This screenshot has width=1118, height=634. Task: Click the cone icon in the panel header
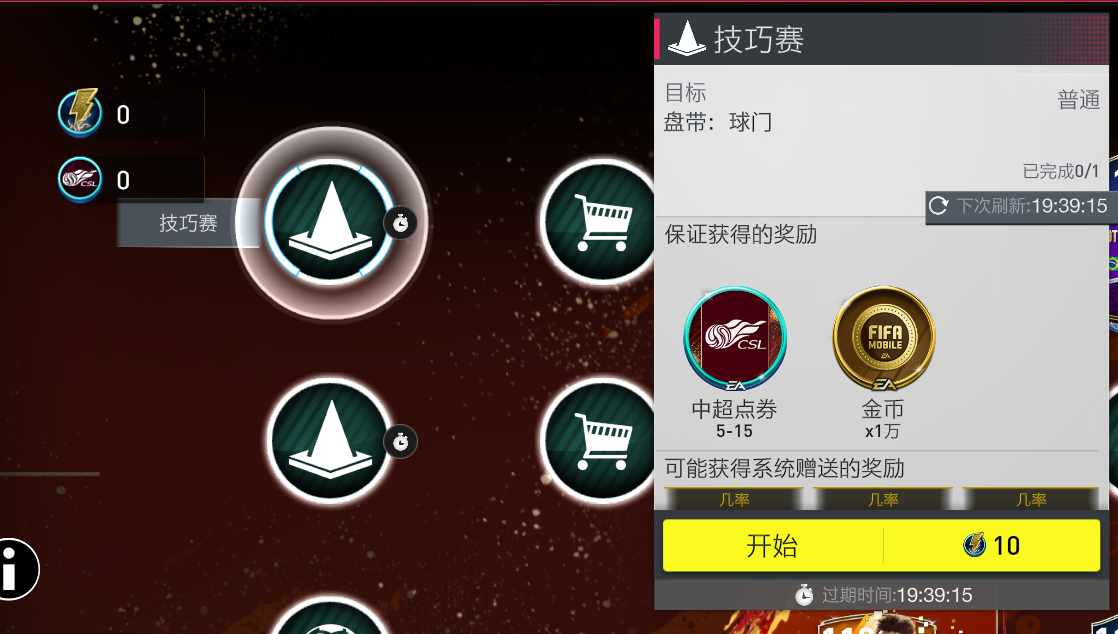(687, 39)
